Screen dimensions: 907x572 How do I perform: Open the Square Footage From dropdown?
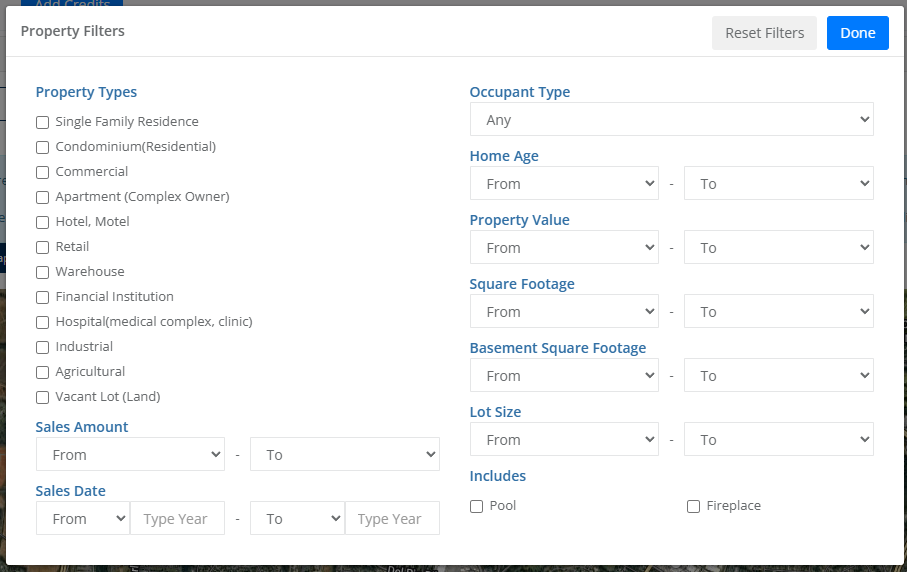[x=564, y=312]
